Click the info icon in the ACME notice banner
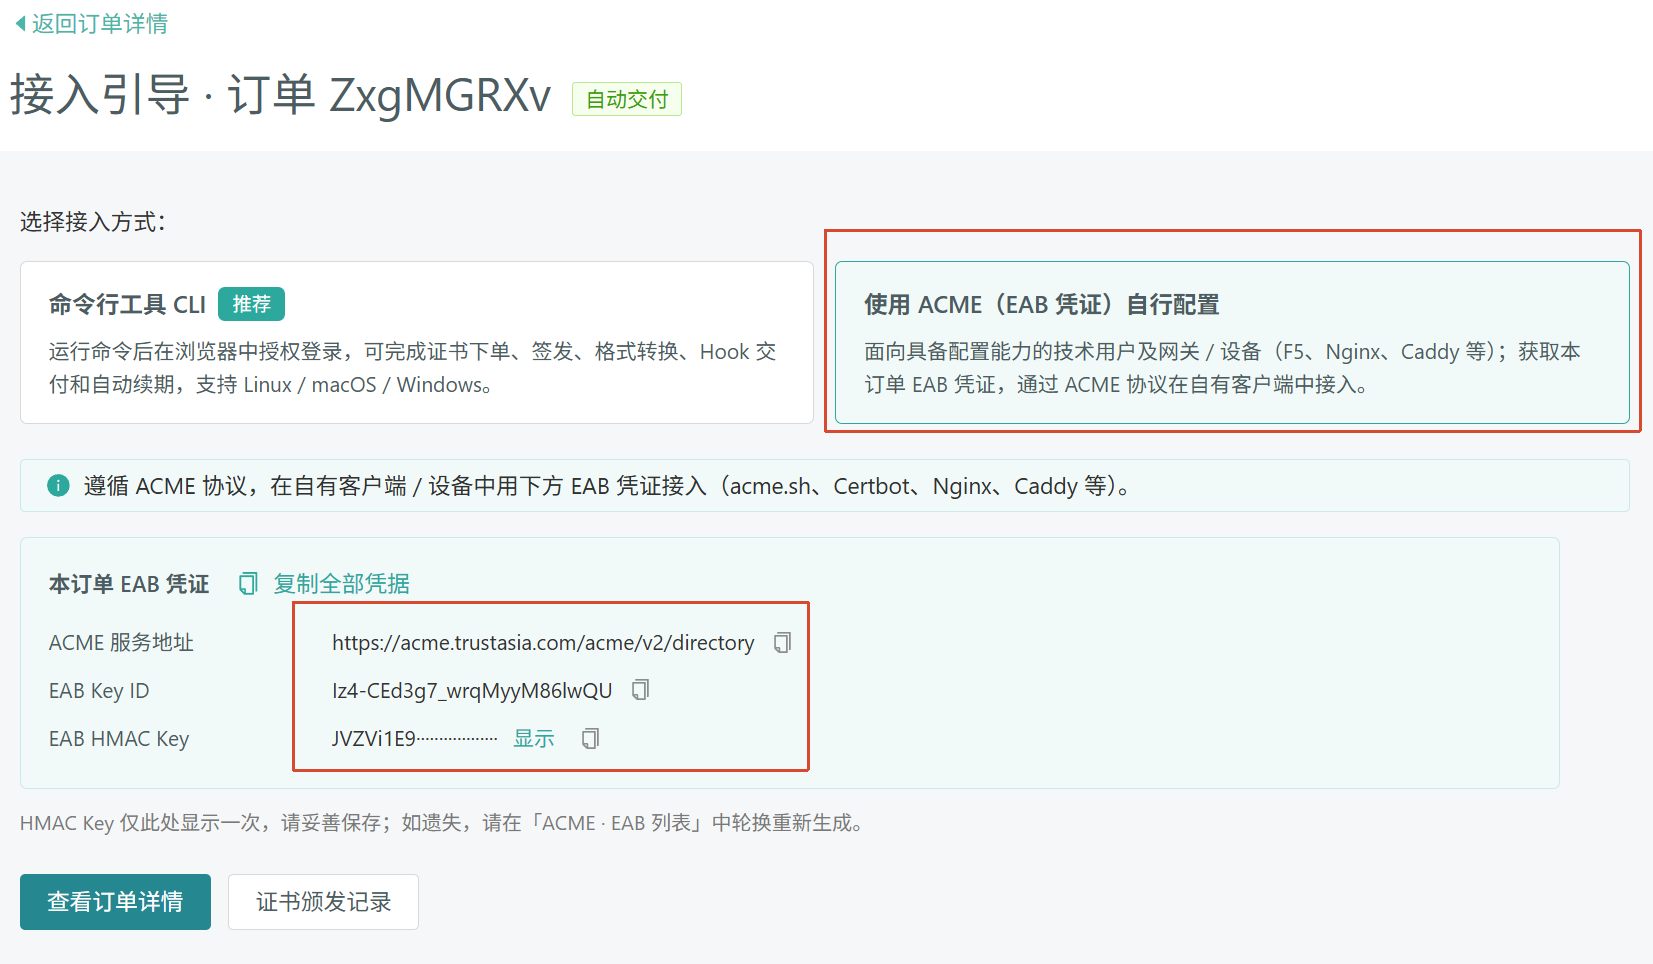Screen dimensions: 1653x964 (58, 486)
